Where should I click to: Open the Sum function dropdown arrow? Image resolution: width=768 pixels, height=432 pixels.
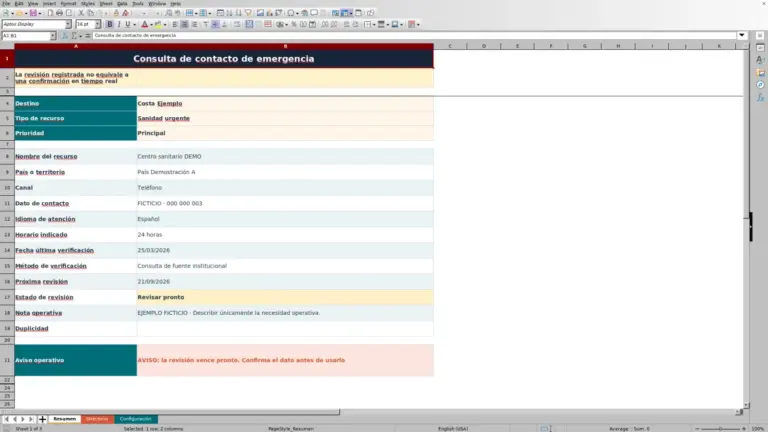coord(81,36)
